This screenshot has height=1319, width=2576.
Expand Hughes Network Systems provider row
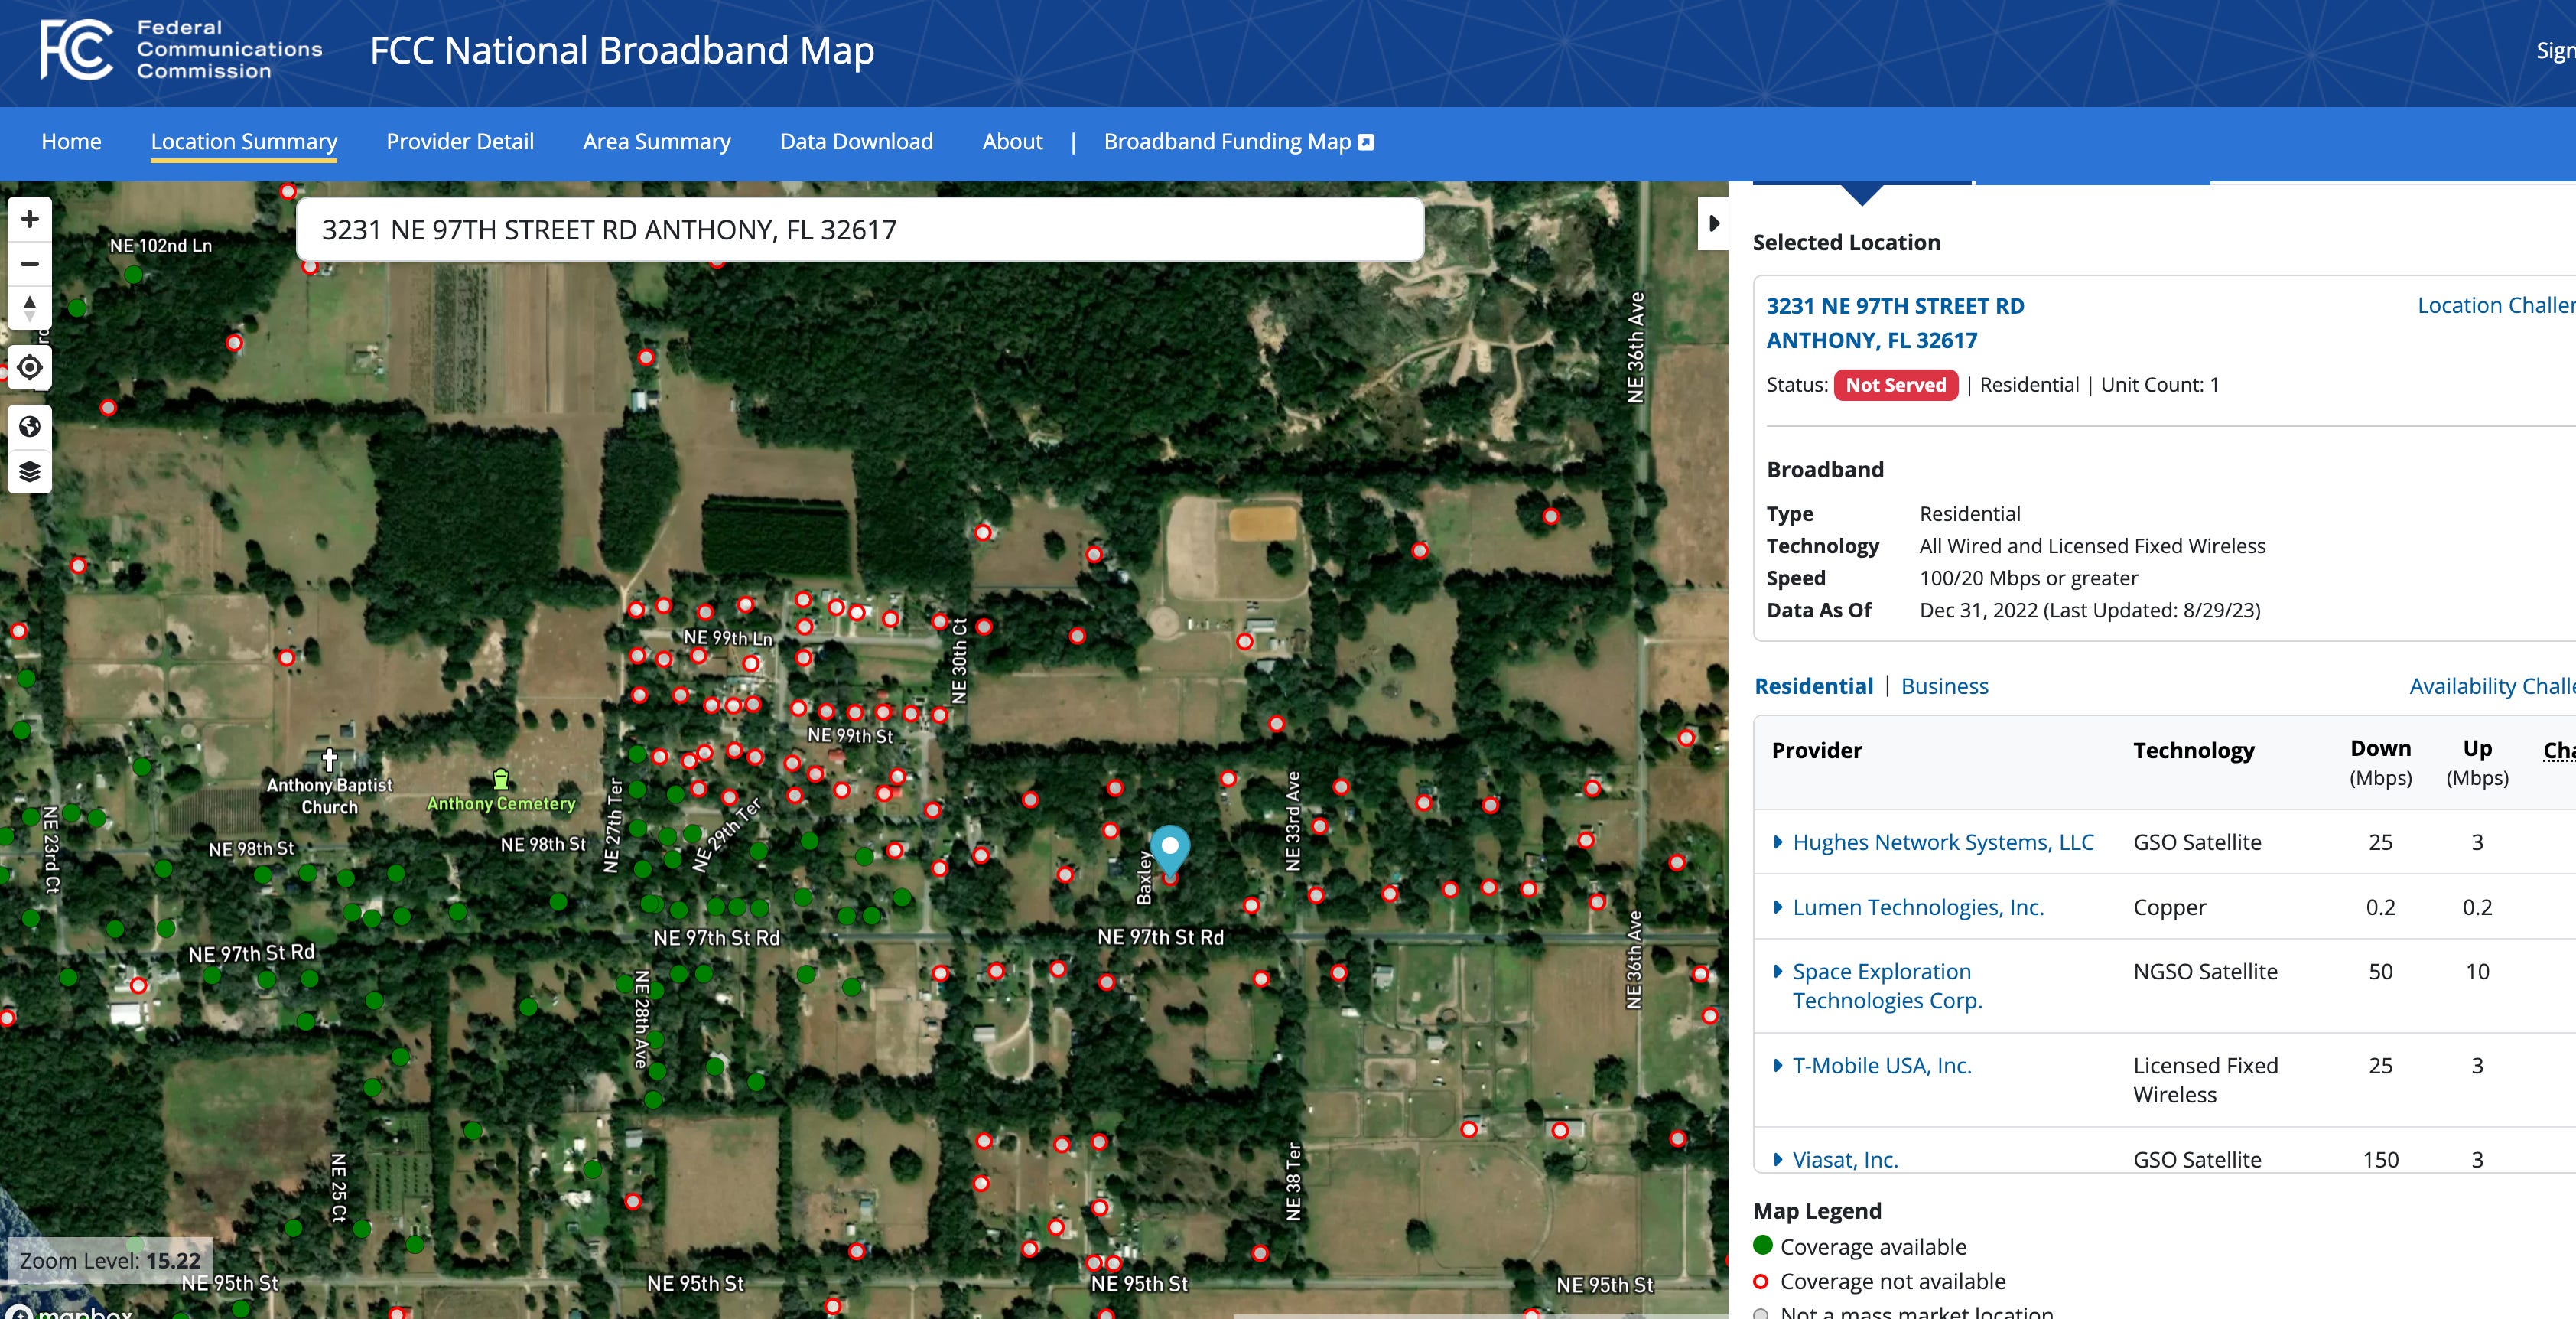(x=1778, y=842)
